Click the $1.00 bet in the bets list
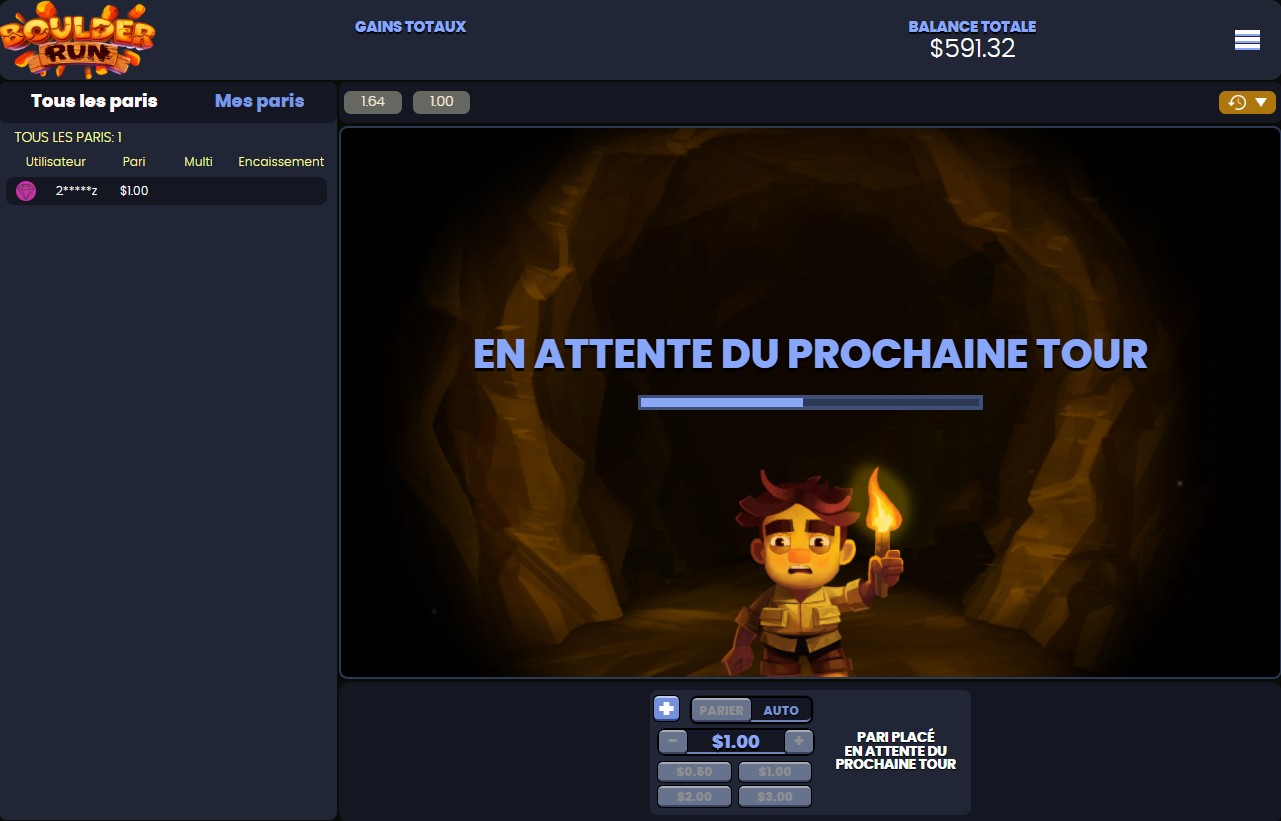This screenshot has height=821, width=1281. pos(134,191)
